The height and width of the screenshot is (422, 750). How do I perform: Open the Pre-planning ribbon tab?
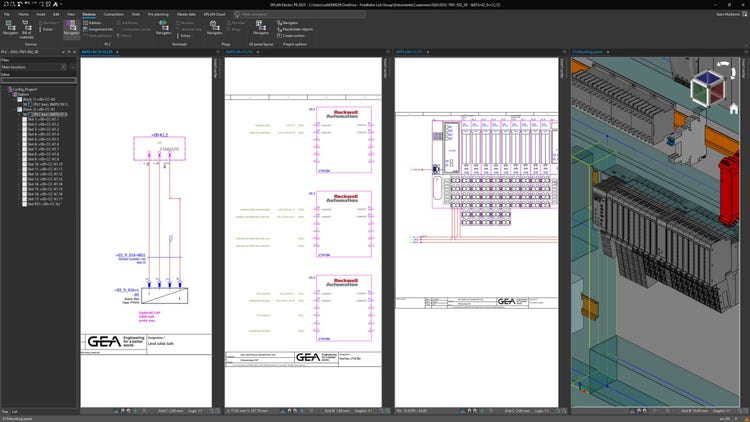point(158,15)
